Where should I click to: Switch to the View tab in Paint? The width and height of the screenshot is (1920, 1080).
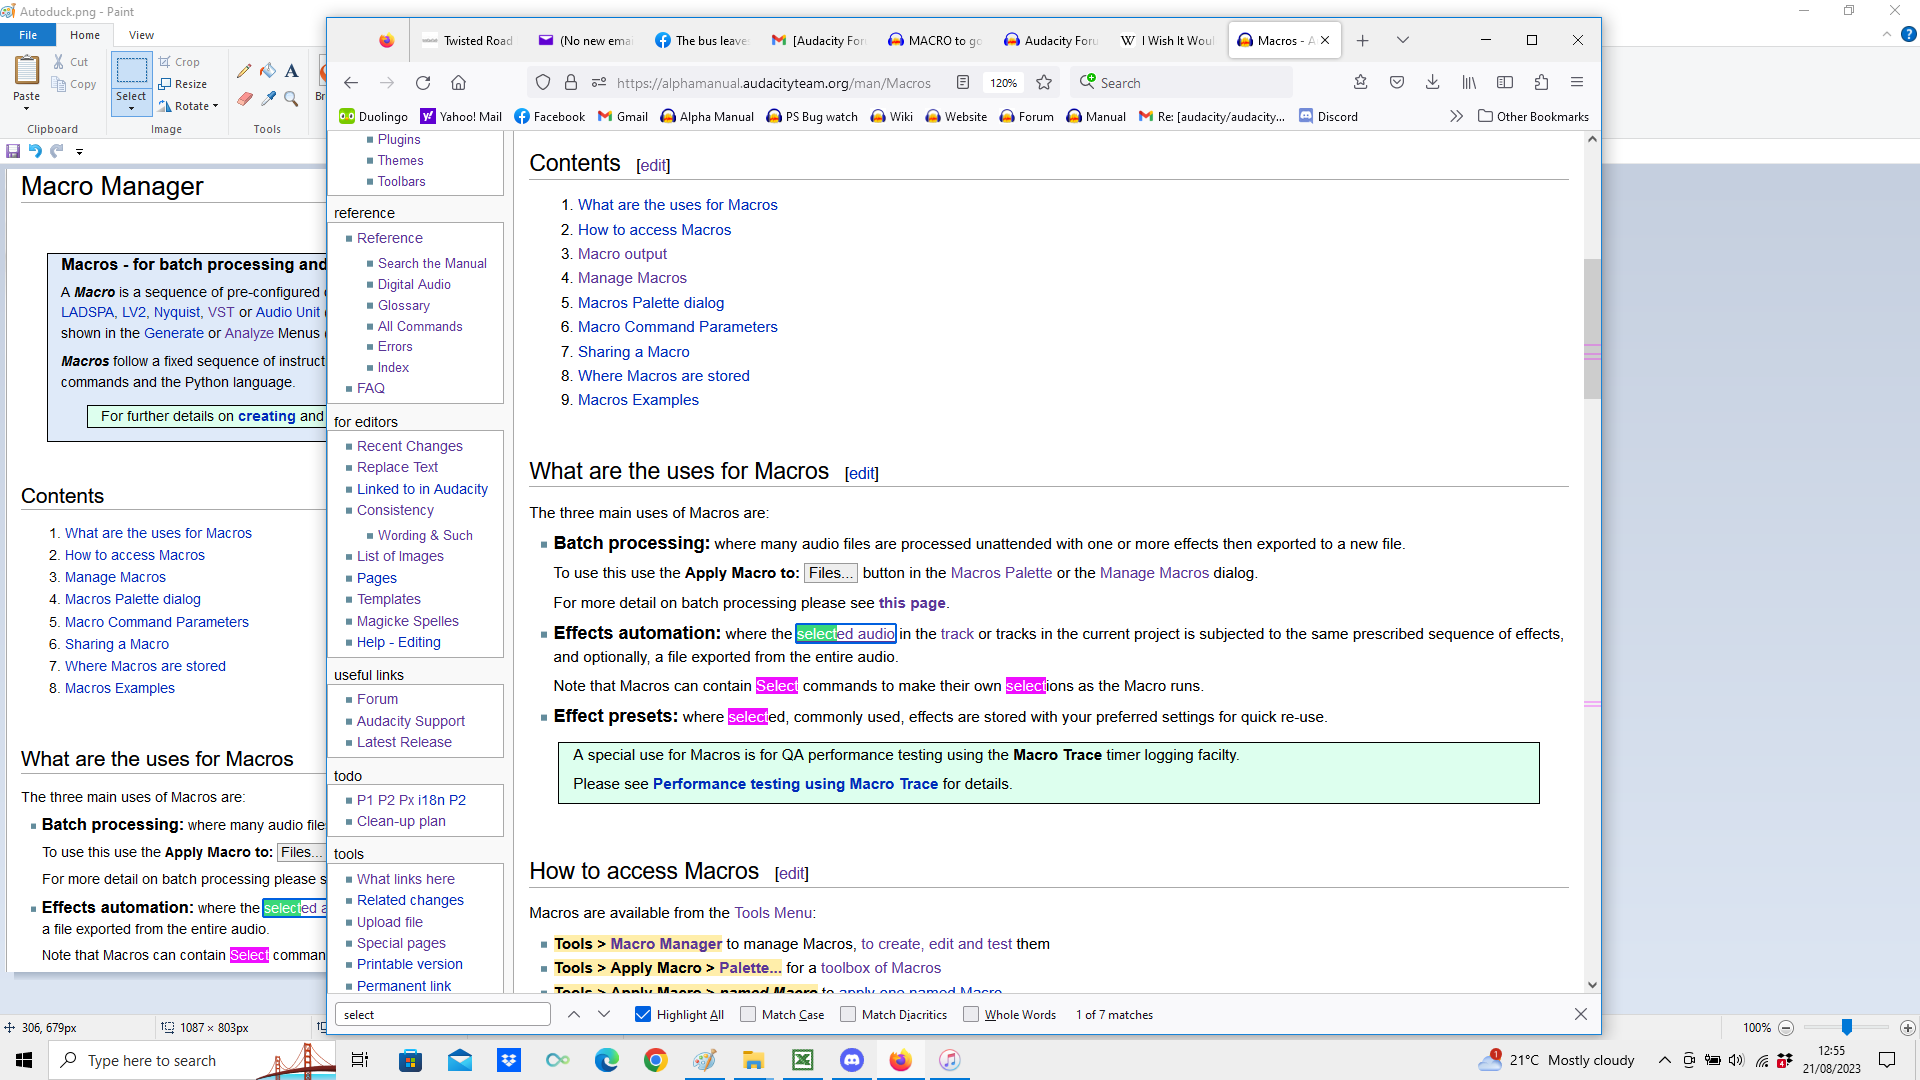click(141, 34)
